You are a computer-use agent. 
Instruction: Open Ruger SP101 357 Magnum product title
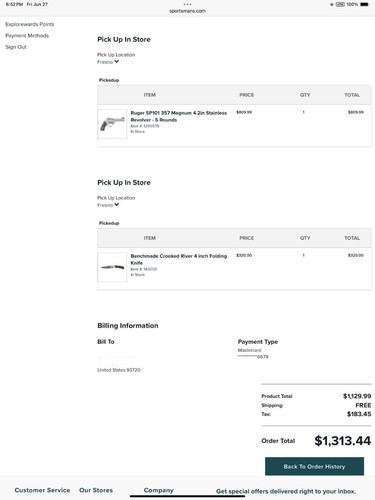click(179, 116)
